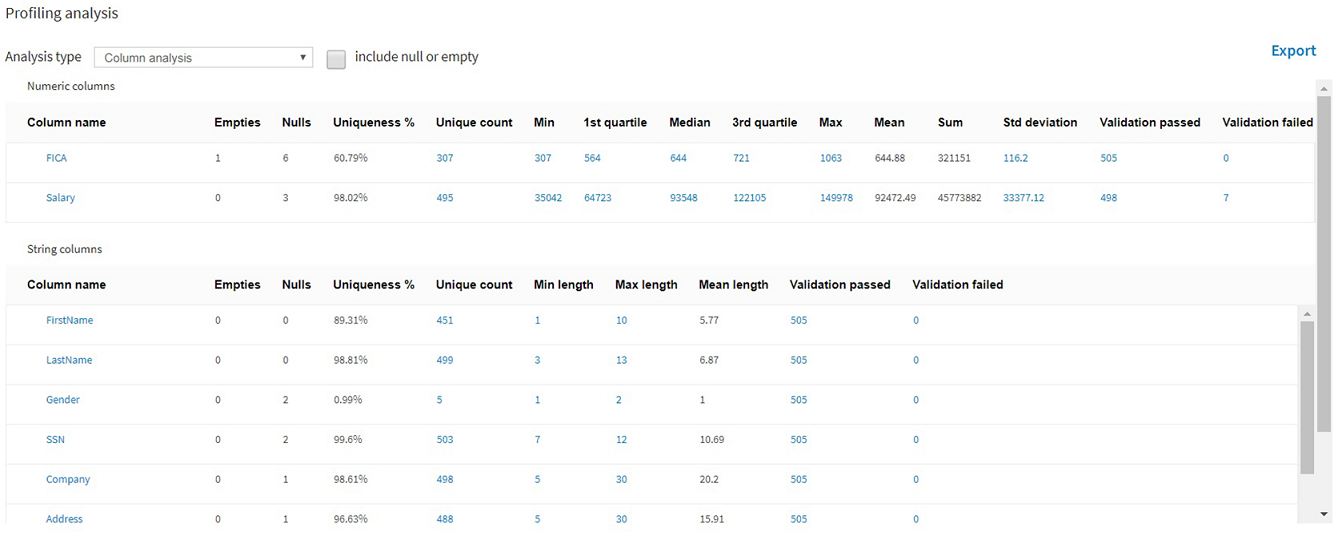Select the LastName string column
The height and width of the screenshot is (552, 1342).
69,360
